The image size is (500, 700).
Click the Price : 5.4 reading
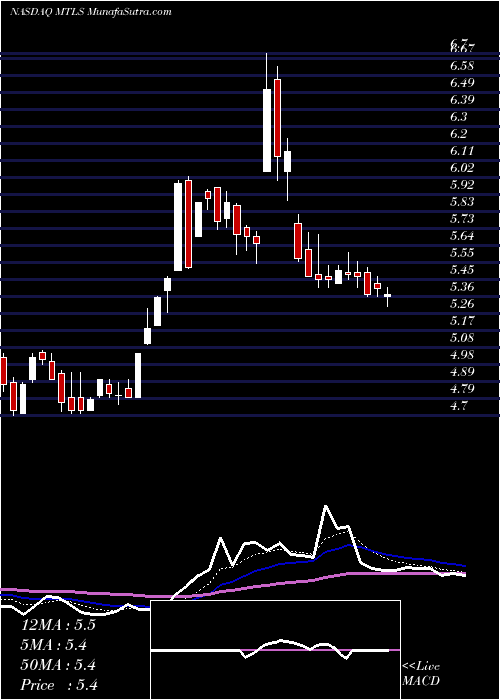tap(59, 685)
